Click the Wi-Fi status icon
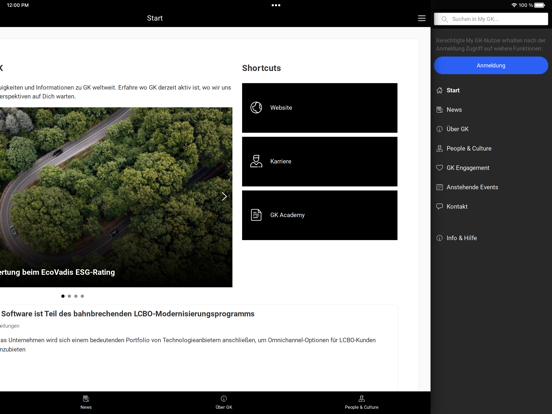Image resolution: width=552 pixels, height=414 pixels. pyautogui.click(x=514, y=5)
